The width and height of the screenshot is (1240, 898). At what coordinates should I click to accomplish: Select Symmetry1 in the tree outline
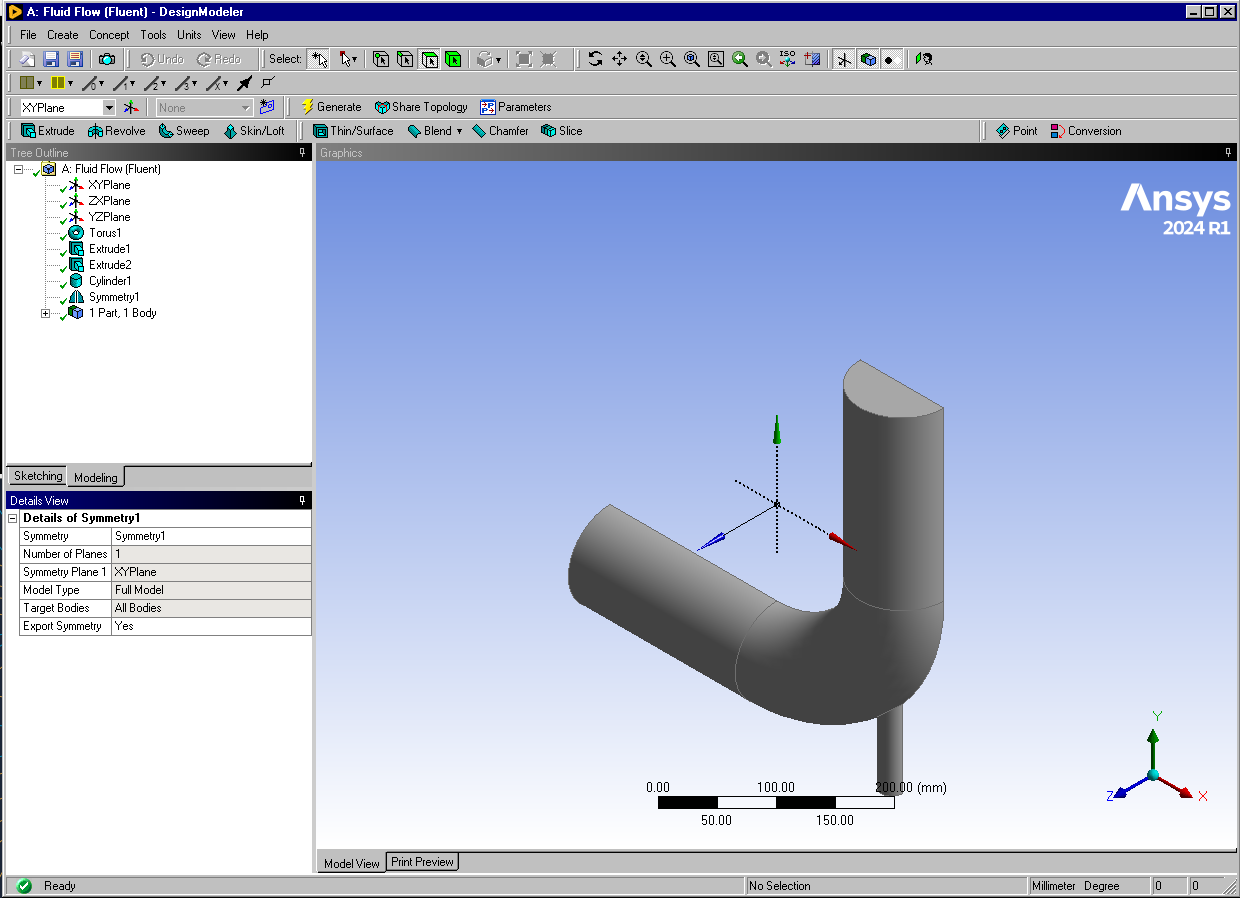pos(113,297)
